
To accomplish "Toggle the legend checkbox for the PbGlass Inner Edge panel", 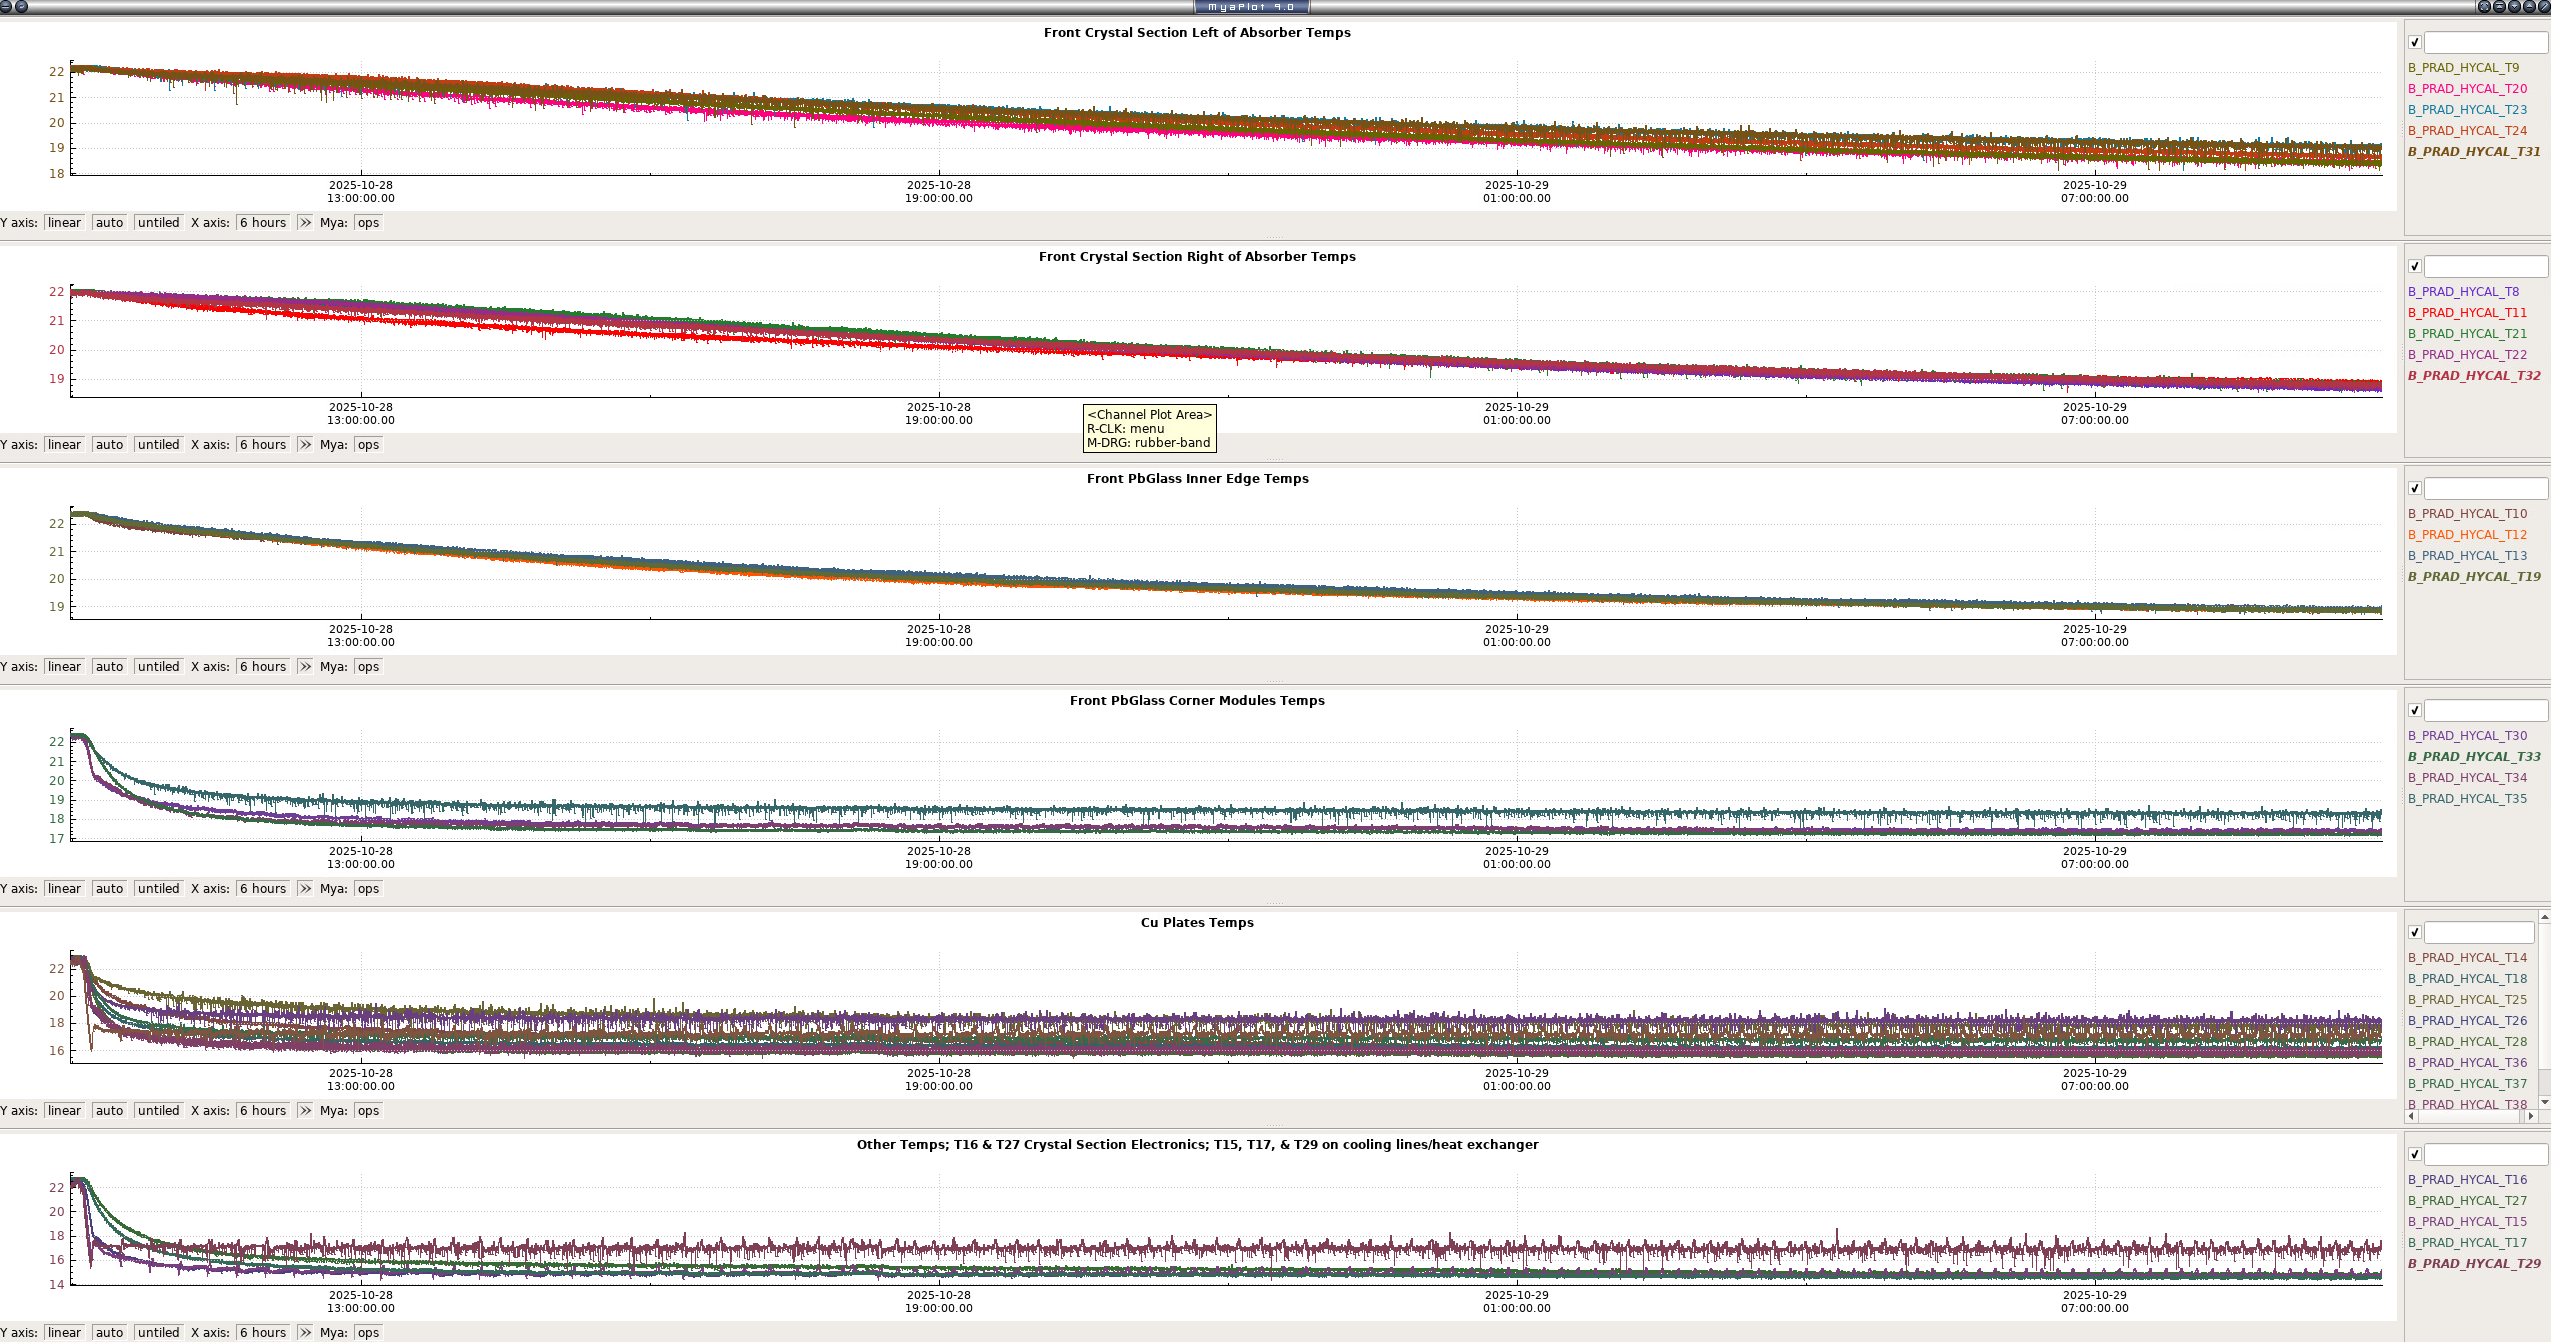I will (2414, 489).
